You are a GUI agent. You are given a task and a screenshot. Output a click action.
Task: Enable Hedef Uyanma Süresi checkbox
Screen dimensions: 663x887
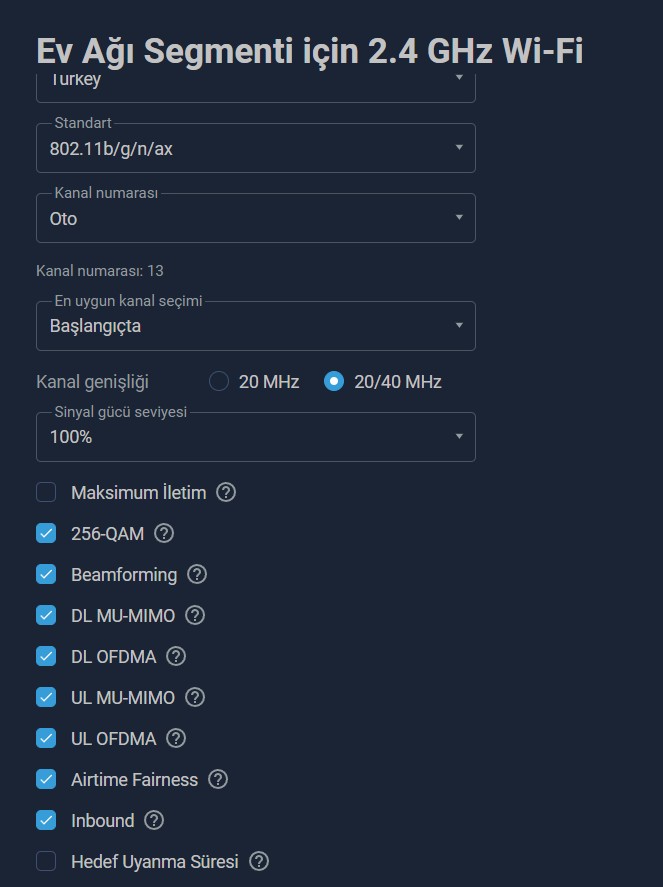click(46, 862)
